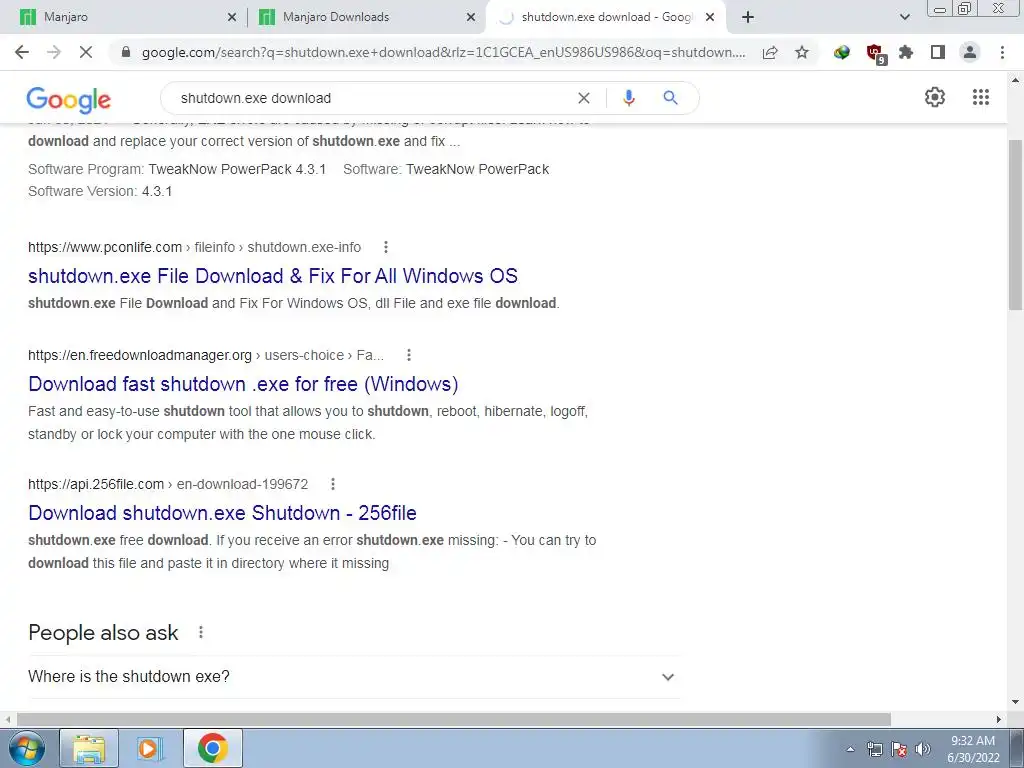Click the scroll down arrow
The width and height of the screenshot is (1024, 768).
click(1015, 702)
